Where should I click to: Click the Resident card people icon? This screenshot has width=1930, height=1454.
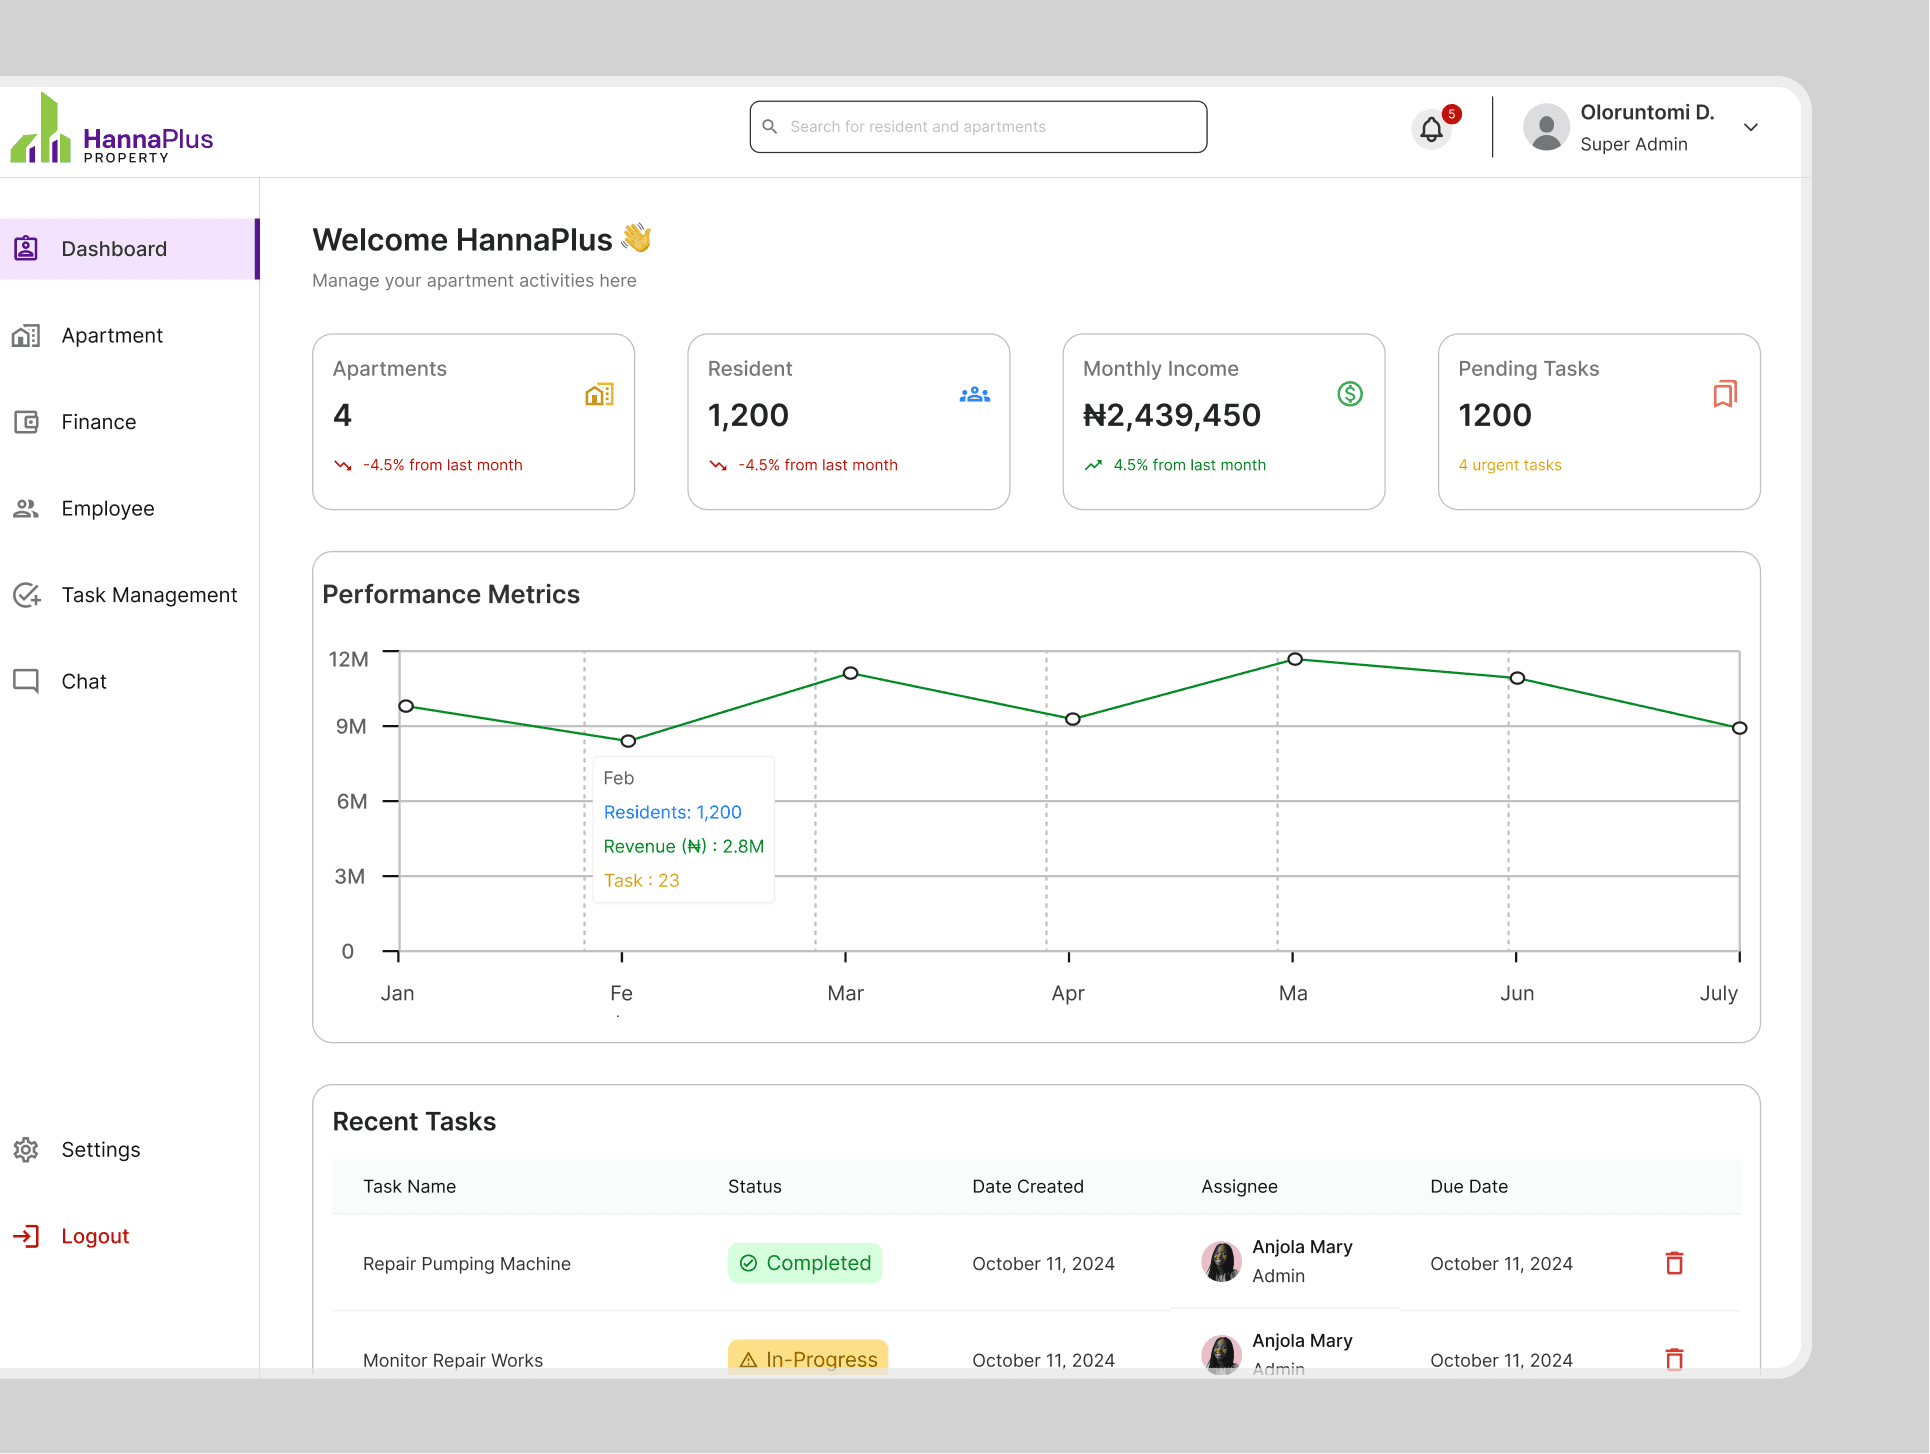coord(974,394)
